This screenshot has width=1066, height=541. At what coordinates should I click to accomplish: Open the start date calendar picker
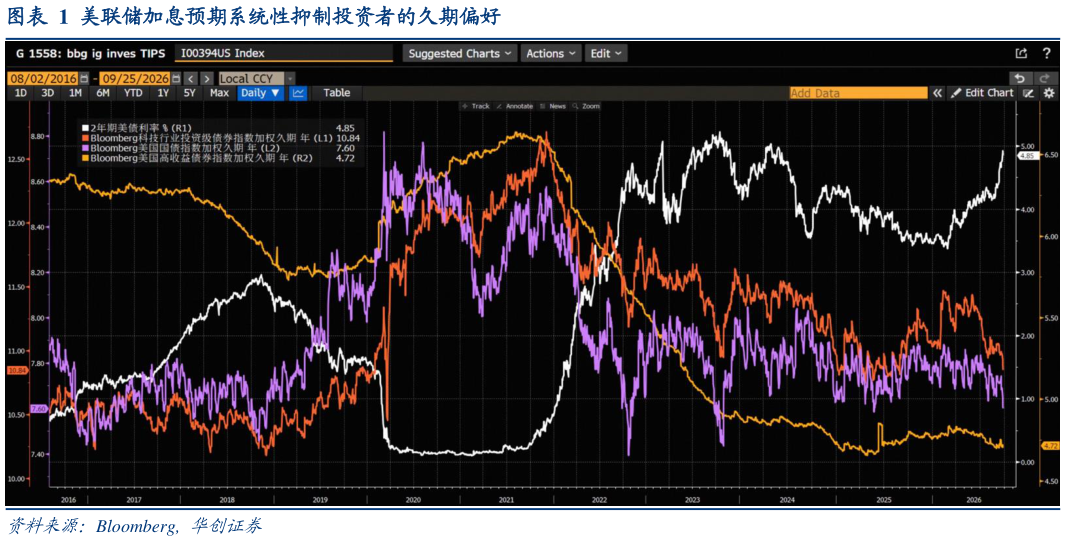coord(84,78)
